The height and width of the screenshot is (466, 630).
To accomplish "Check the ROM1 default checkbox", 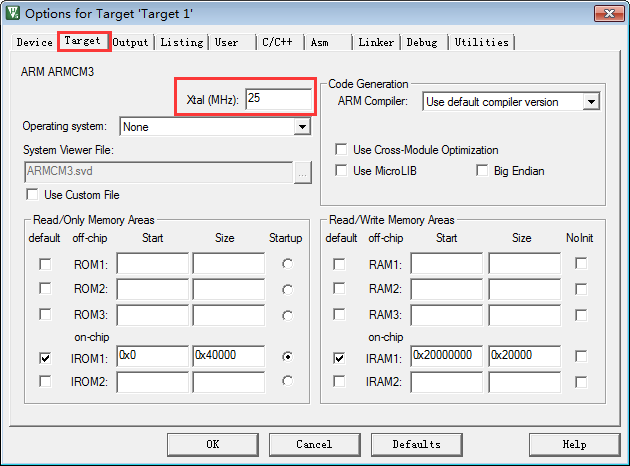I will point(45,264).
